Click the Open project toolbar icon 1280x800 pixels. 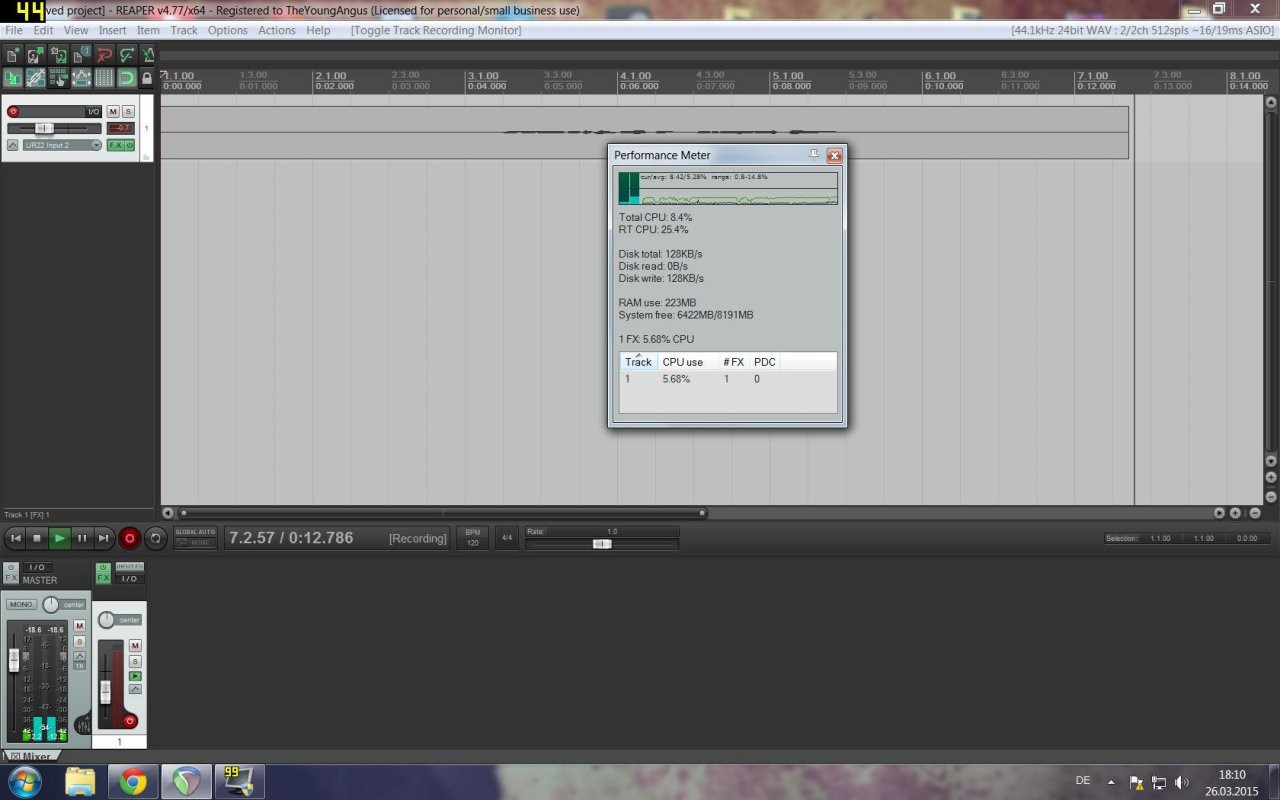(x=35, y=55)
